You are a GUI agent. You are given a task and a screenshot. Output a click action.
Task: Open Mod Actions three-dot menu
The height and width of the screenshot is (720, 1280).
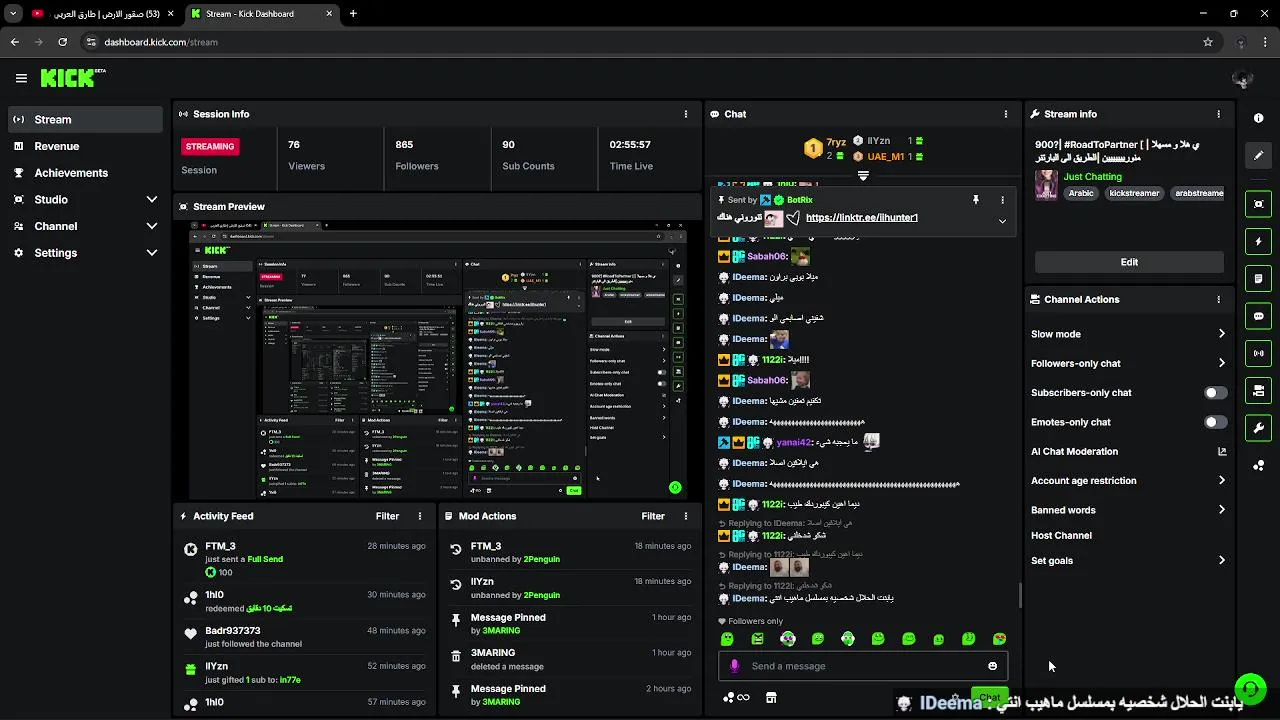[x=686, y=516]
